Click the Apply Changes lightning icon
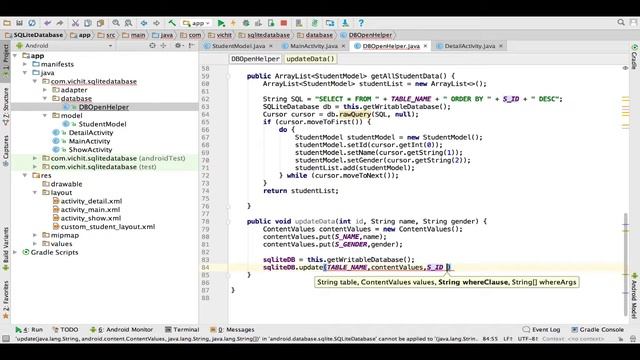Viewport: 640px width, 360px height. click(x=233, y=23)
